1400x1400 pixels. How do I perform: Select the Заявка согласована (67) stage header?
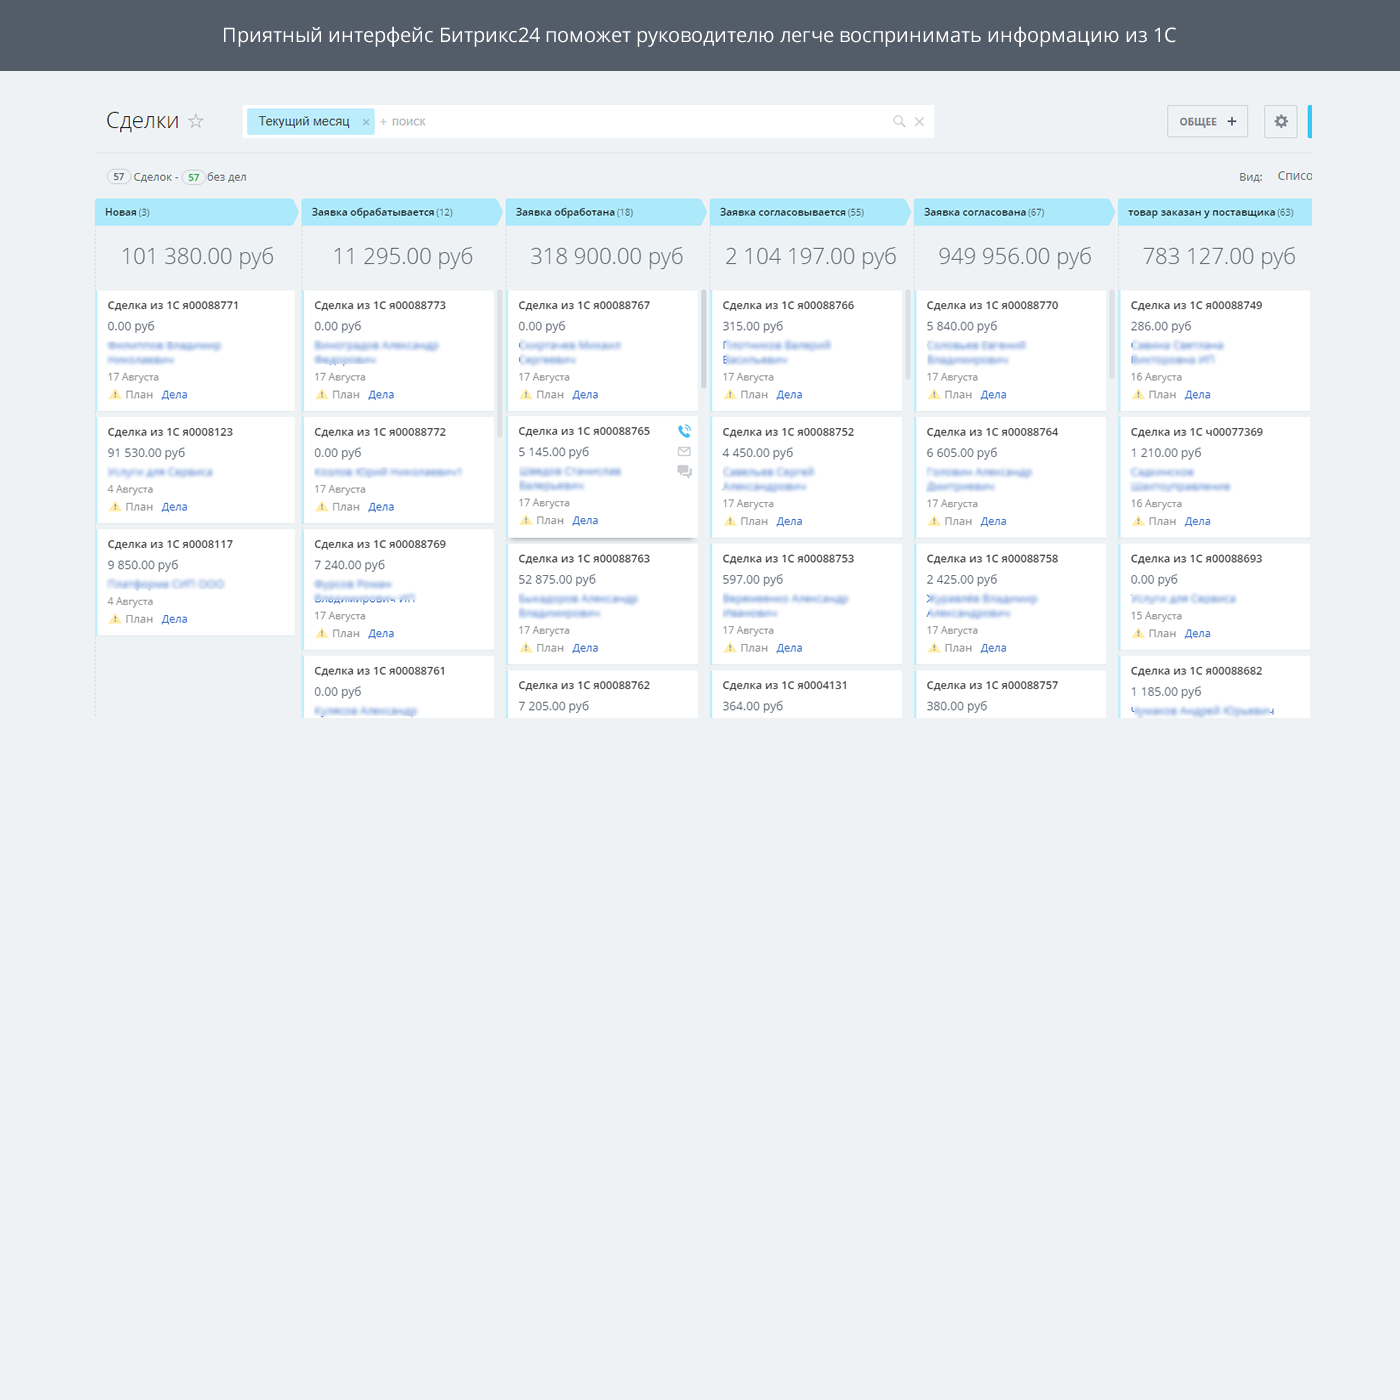pos(1013,212)
